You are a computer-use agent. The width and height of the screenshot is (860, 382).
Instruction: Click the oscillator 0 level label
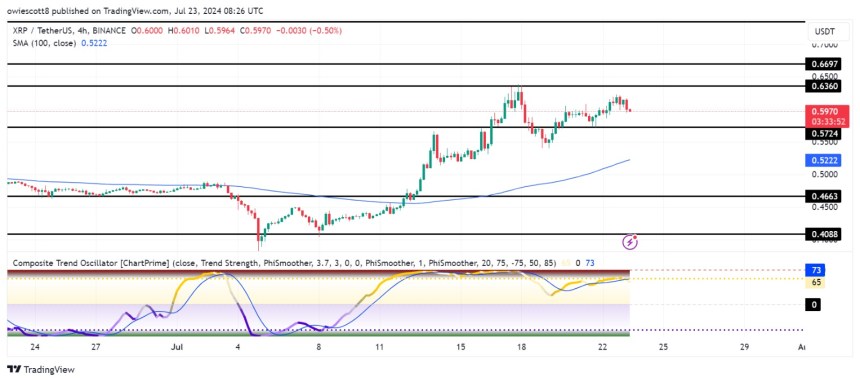[x=813, y=305]
